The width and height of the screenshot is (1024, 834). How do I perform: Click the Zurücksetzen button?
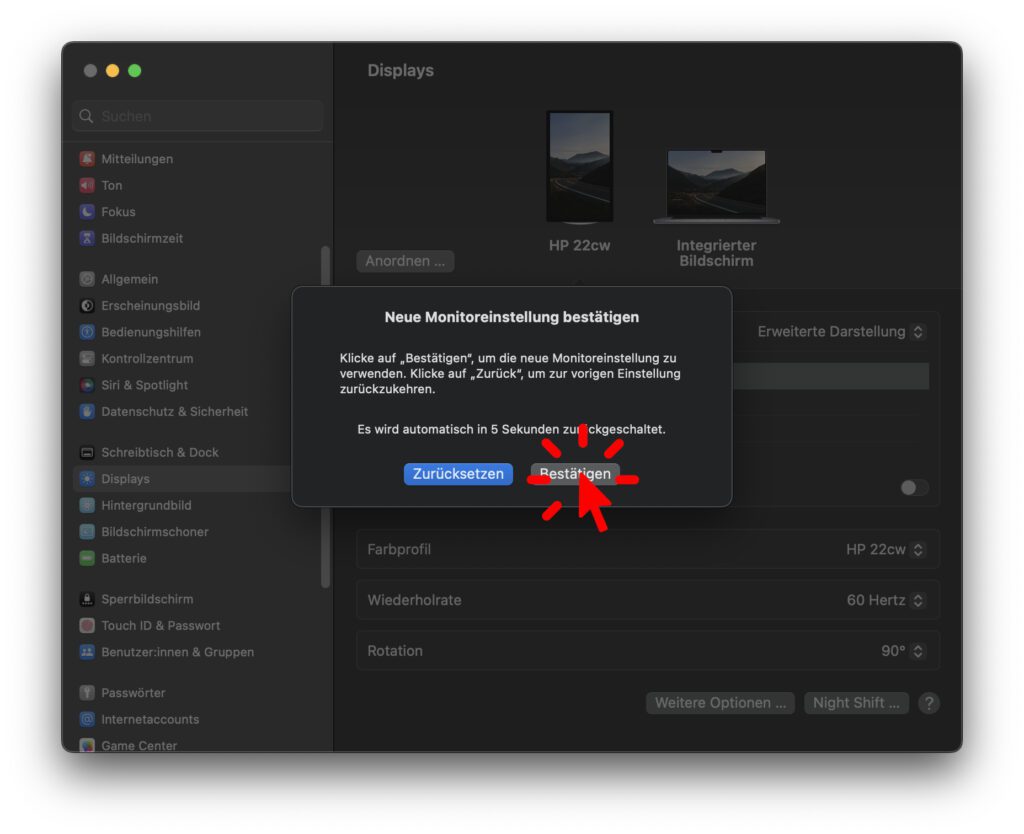click(x=458, y=474)
